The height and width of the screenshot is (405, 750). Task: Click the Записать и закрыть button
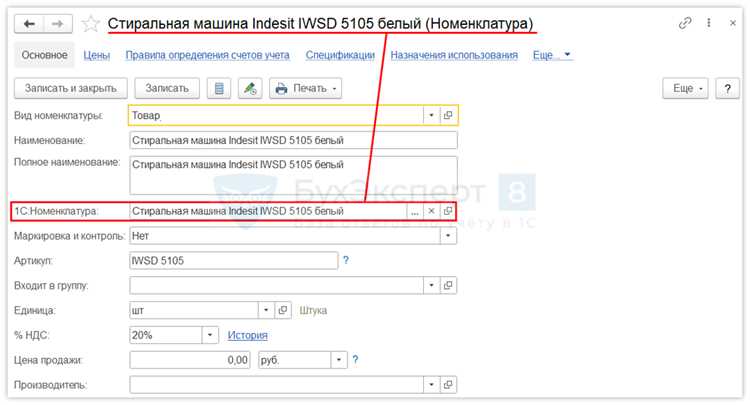click(x=71, y=88)
